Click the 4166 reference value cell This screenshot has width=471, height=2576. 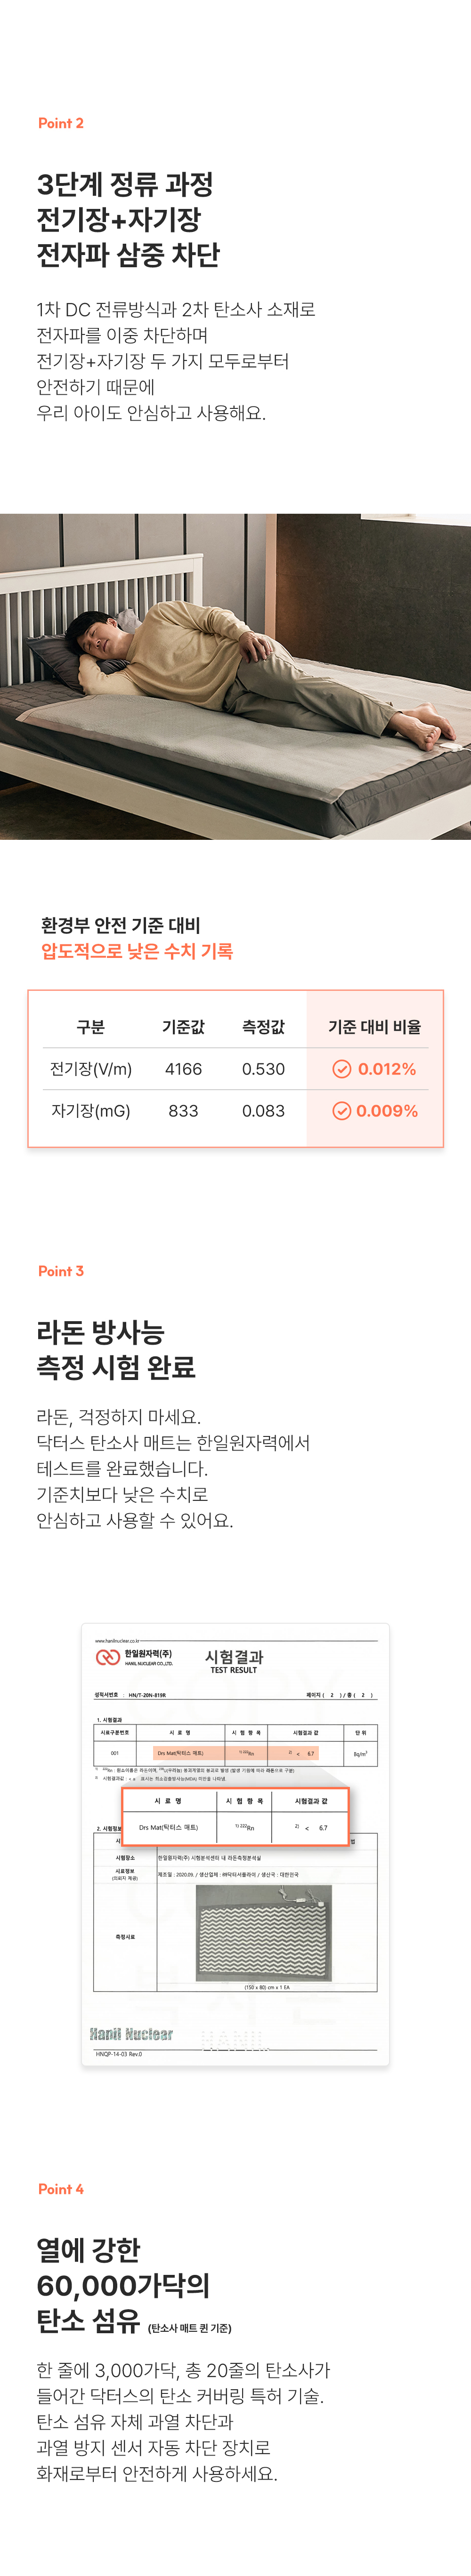(183, 1069)
